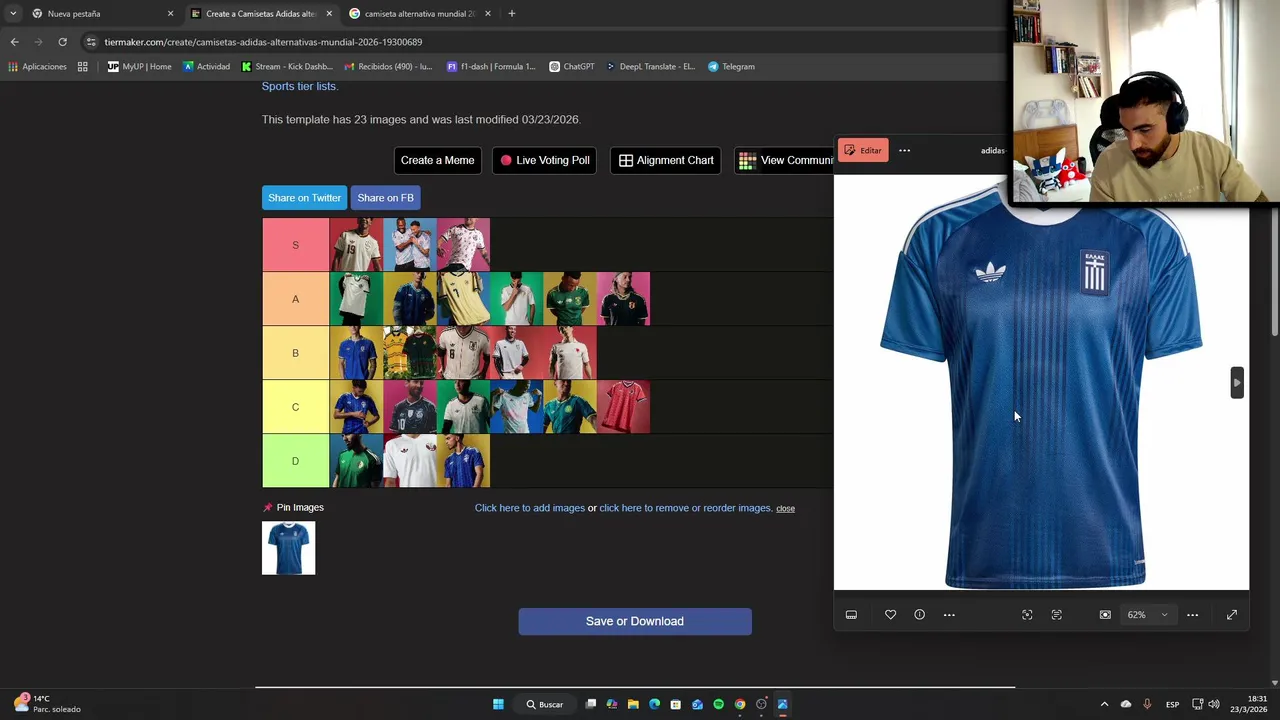Image resolution: width=1280 pixels, height=720 pixels.
Task: Click the address bar URL
Action: click(263, 42)
